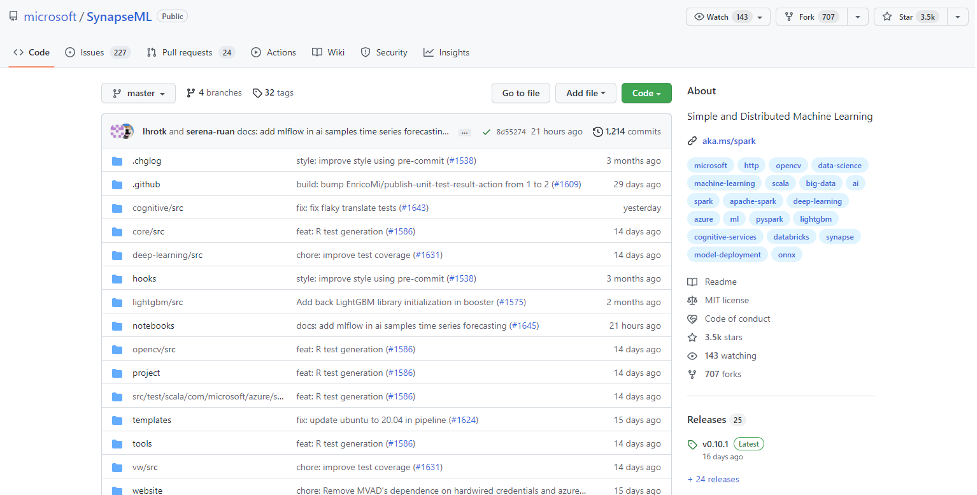Viewport: 977px width, 495px height.
Task: Open the Pull requests tab
Action: (190, 52)
